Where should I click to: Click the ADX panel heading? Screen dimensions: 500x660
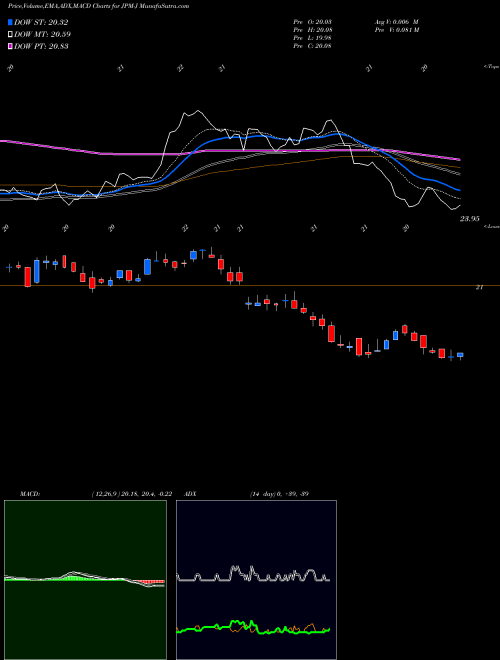tap(191, 494)
